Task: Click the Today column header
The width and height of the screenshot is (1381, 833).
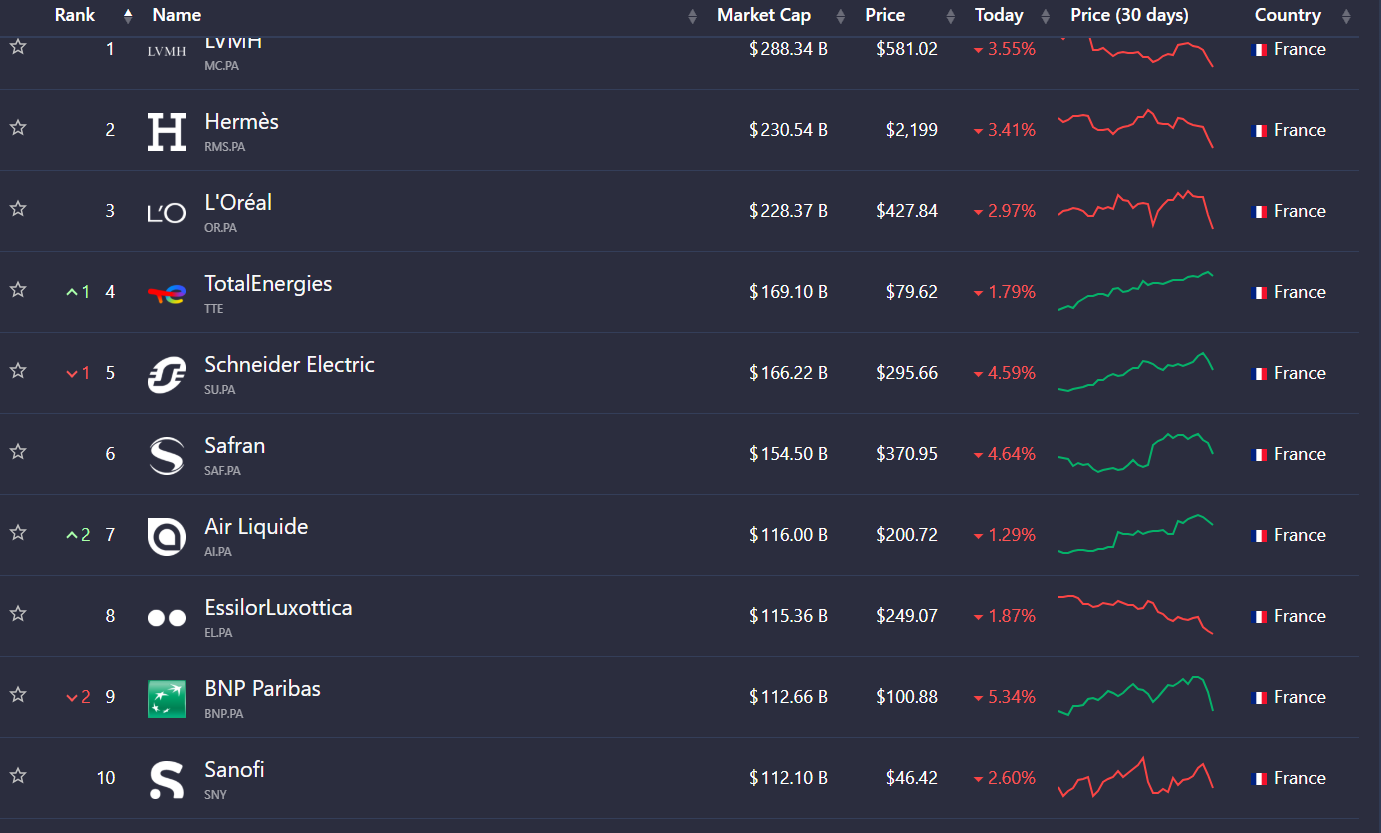Action: pyautogui.click(x=999, y=15)
